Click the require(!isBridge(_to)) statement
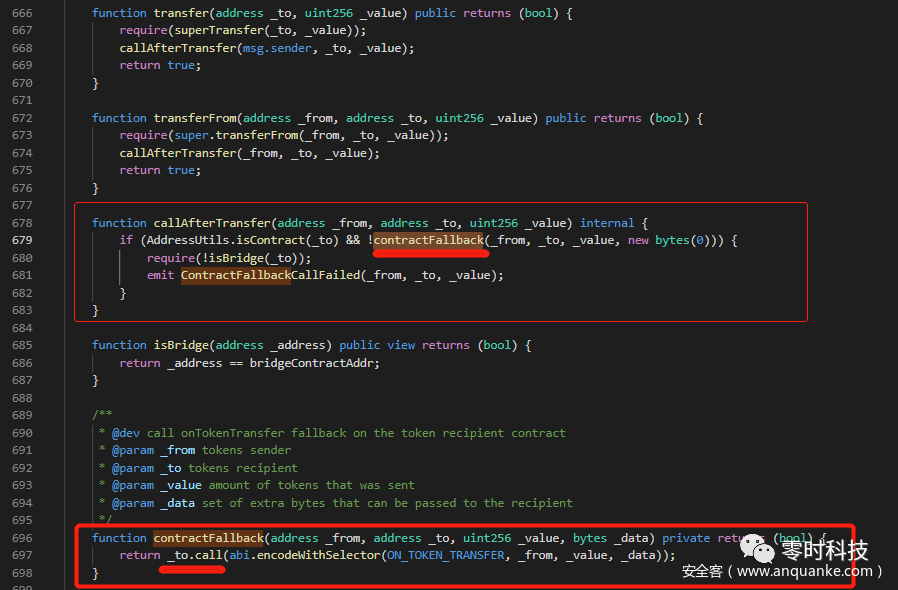The height and width of the screenshot is (590, 898). pyautogui.click(x=228, y=258)
